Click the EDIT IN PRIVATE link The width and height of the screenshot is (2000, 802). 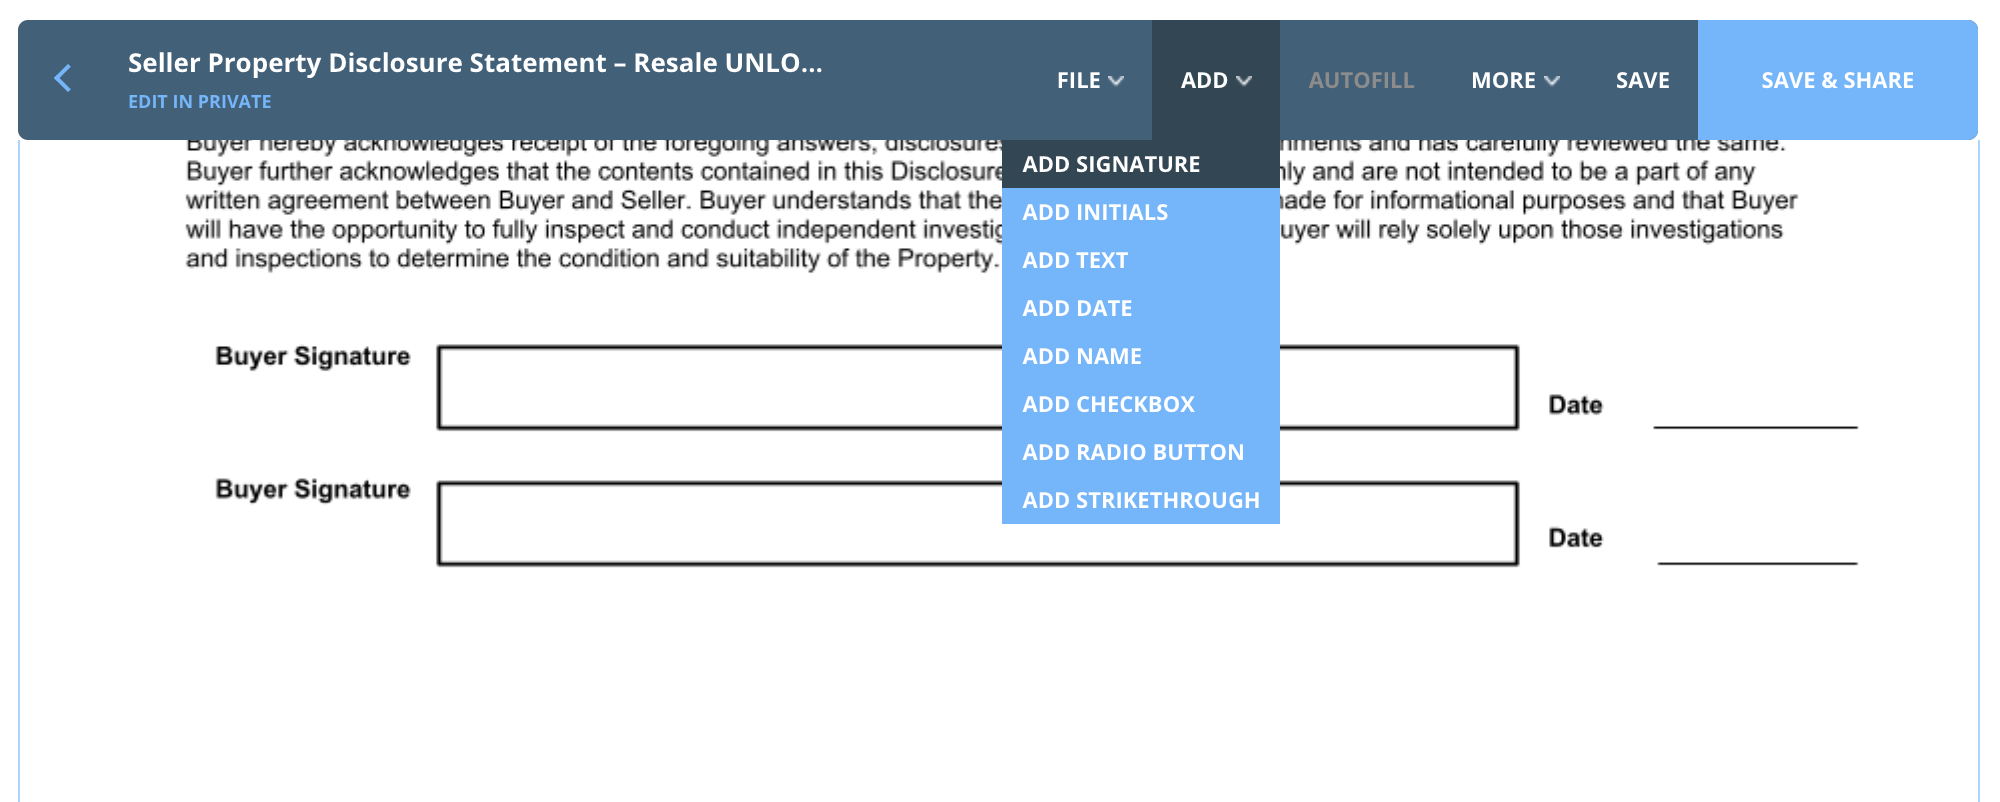coord(199,102)
